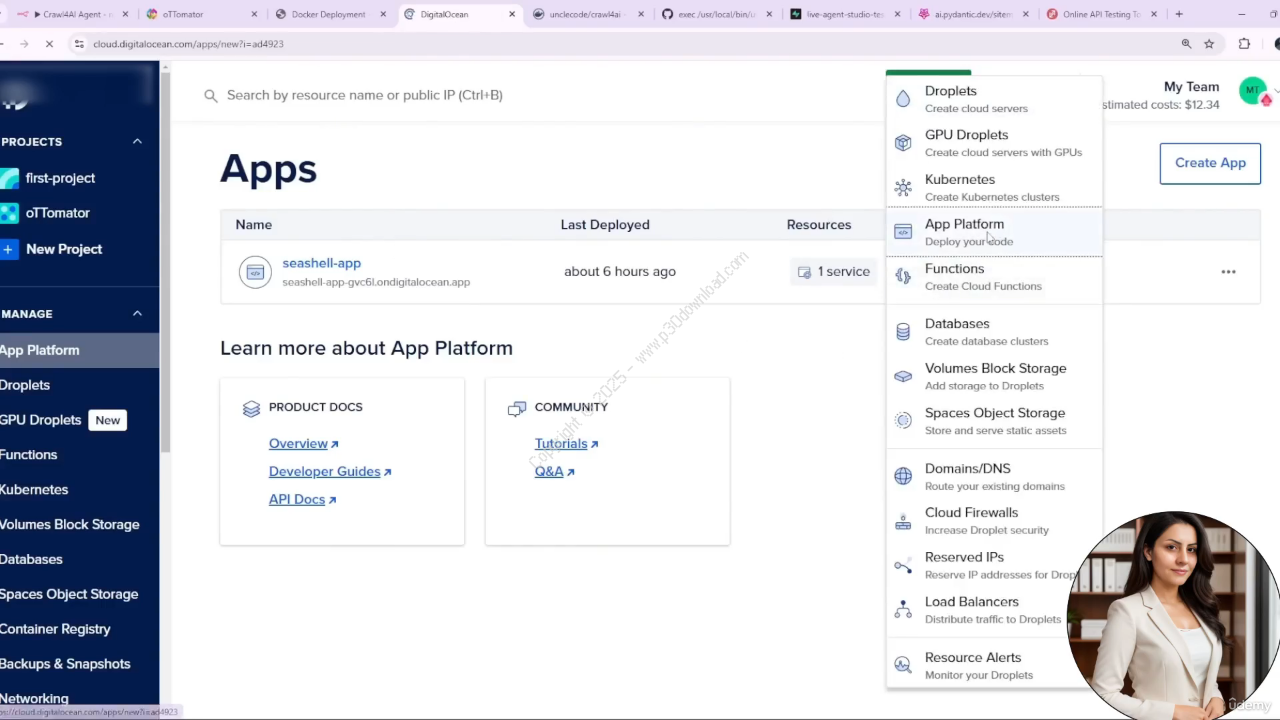Select Volumes Block Storage in create menu
1280x720 pixels.
pyautogui.click(x=994, y=376)
